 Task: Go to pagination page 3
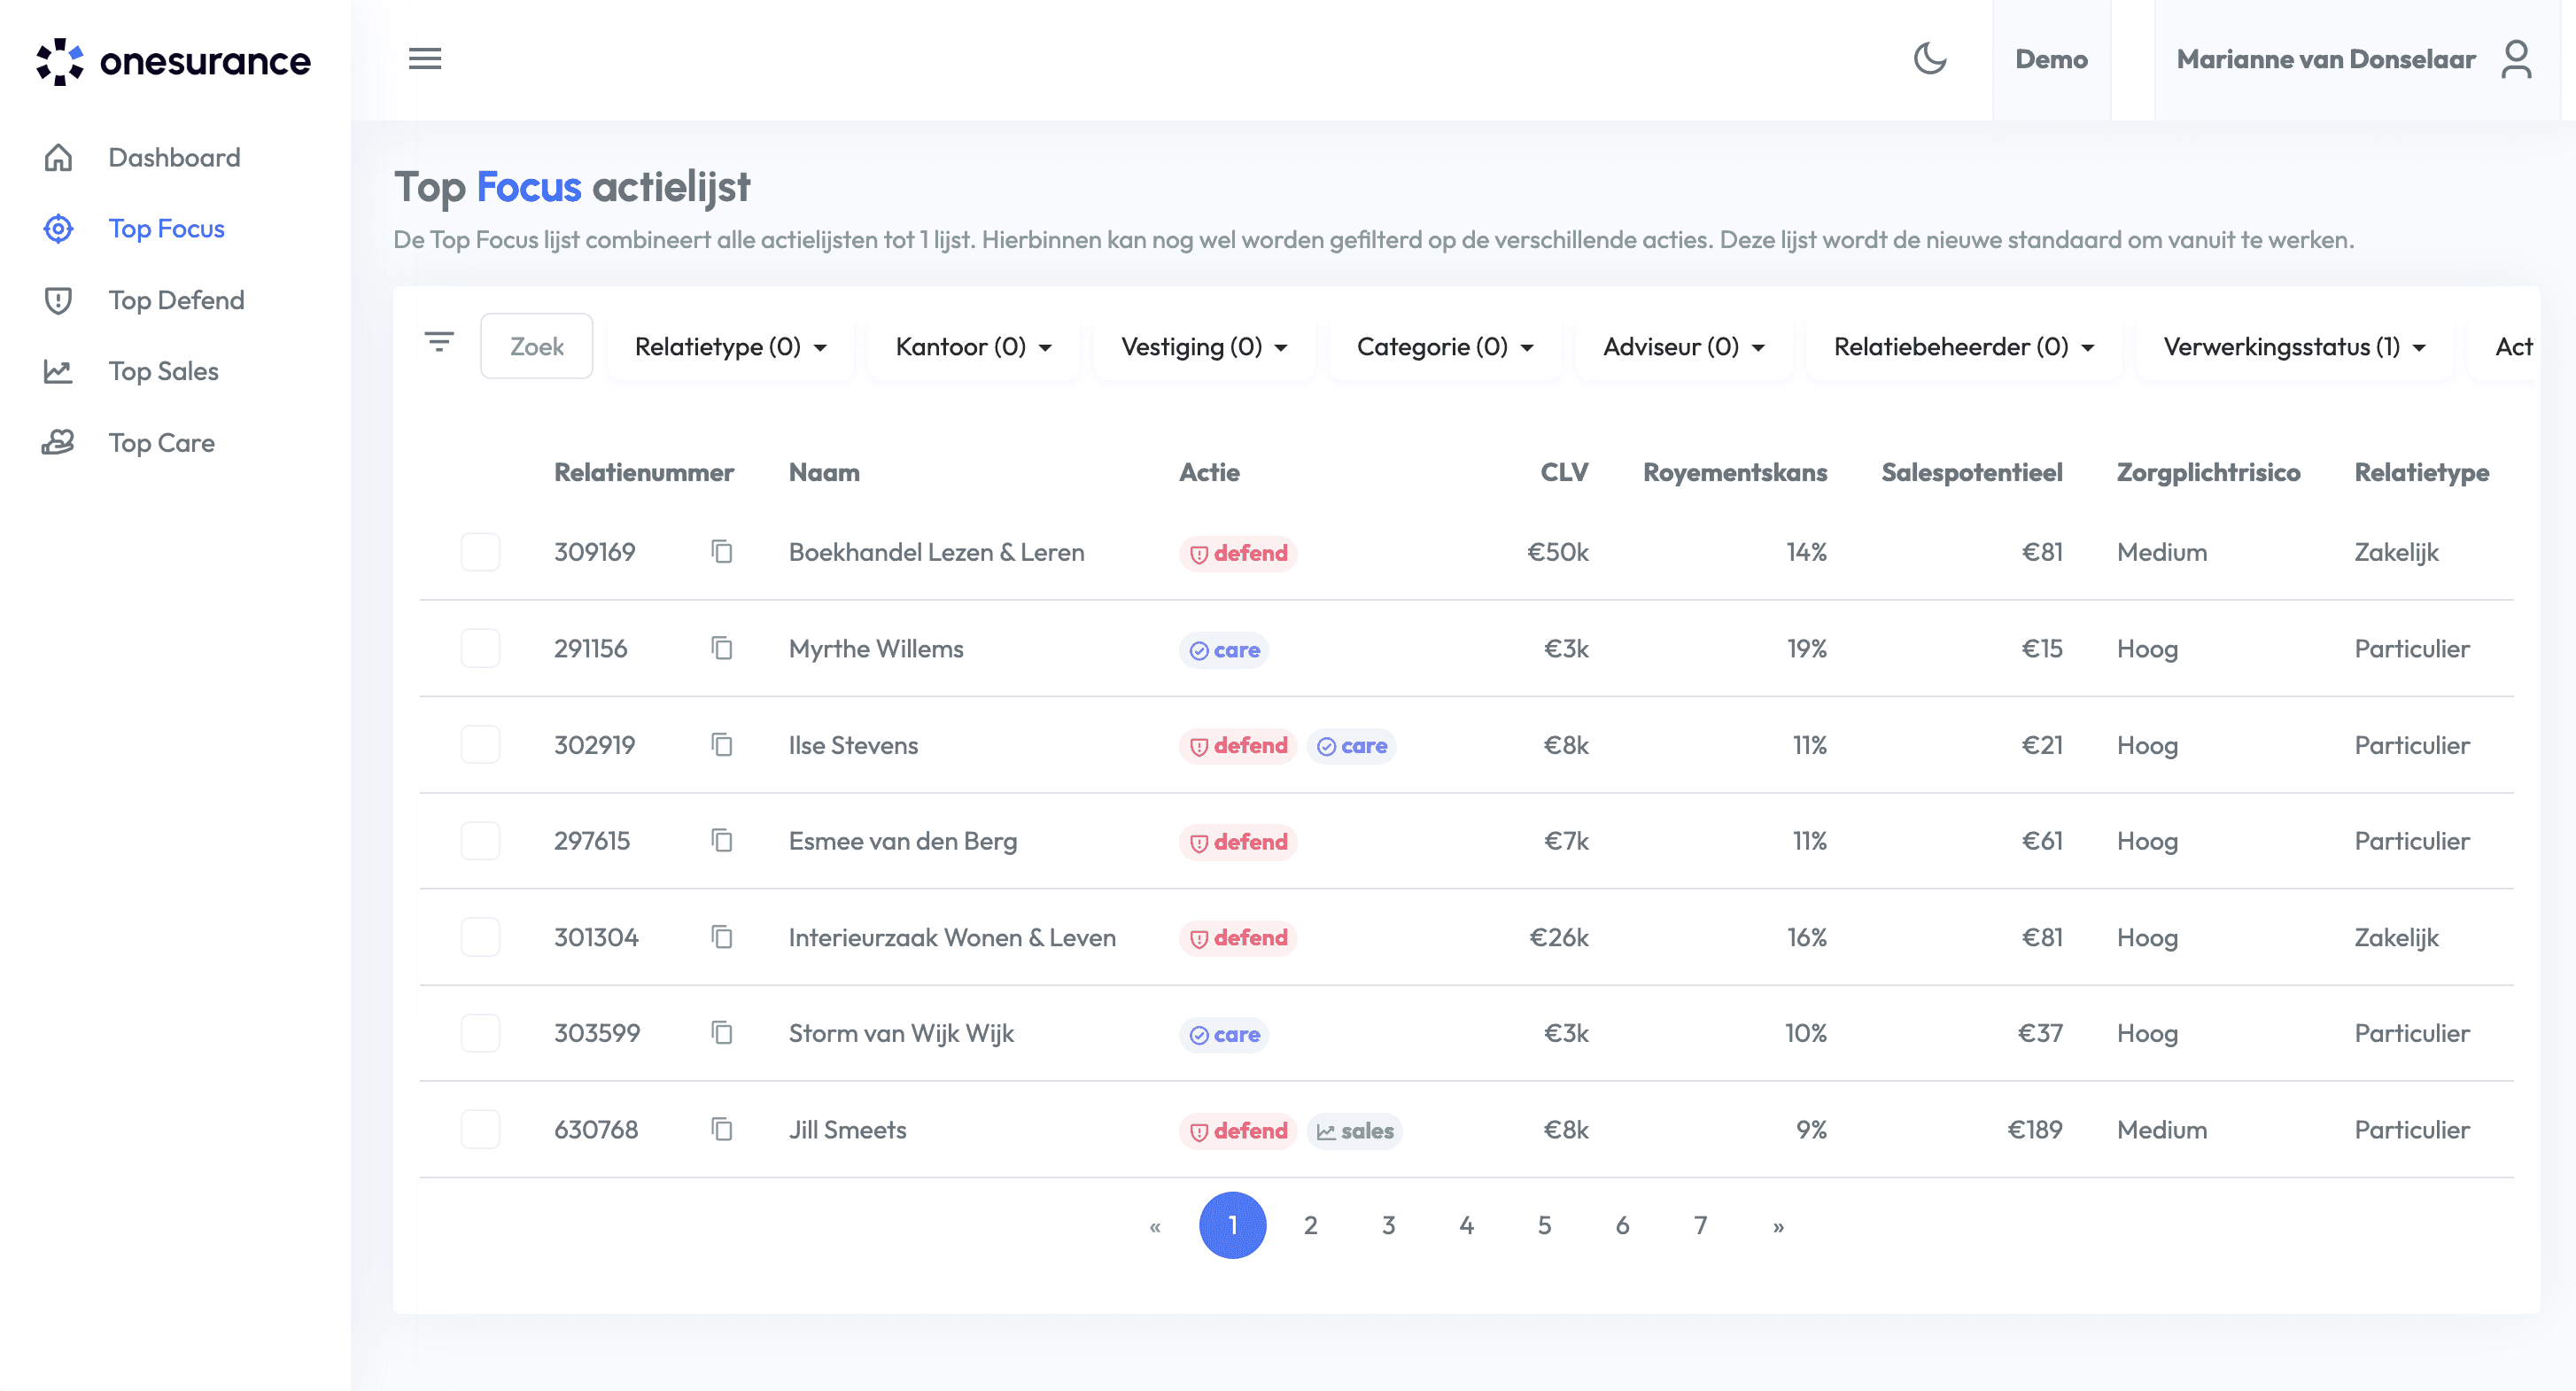[x=1388, y=1225]
